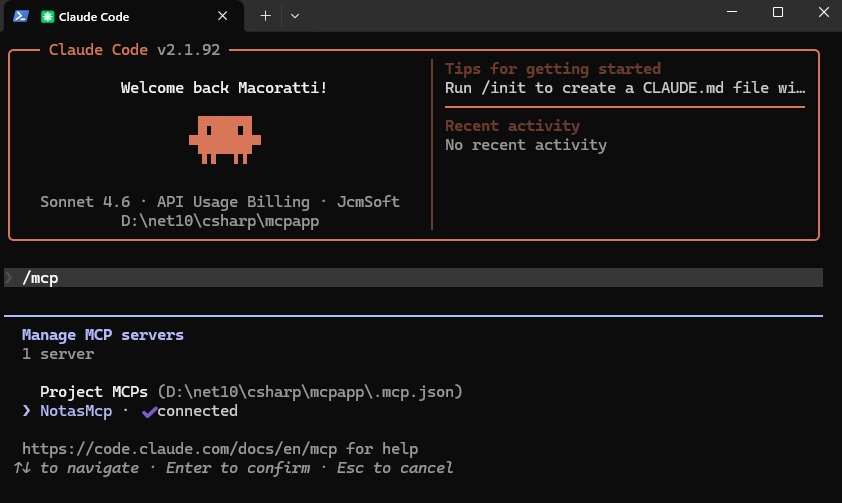Click 'Enter to confirm' hint text
The image size is (842, 503).
(238, 468)
